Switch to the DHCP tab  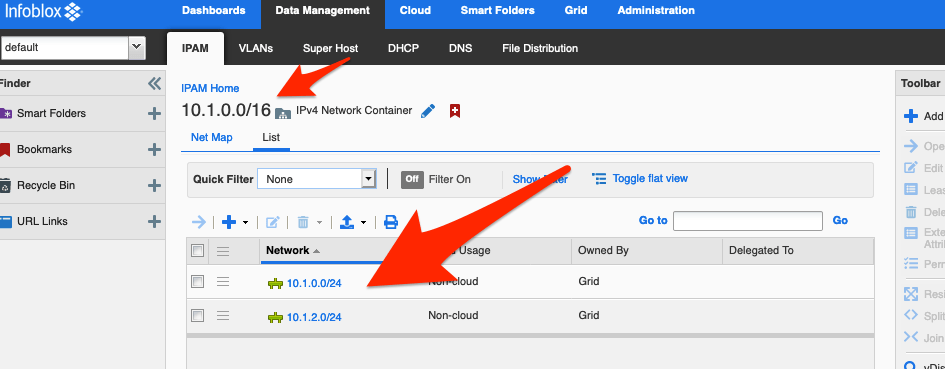pos(403,48)
